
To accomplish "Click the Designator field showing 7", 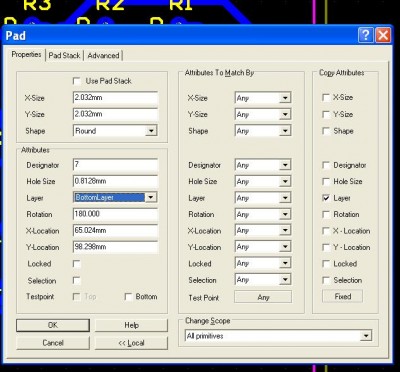I will [115, 165].
